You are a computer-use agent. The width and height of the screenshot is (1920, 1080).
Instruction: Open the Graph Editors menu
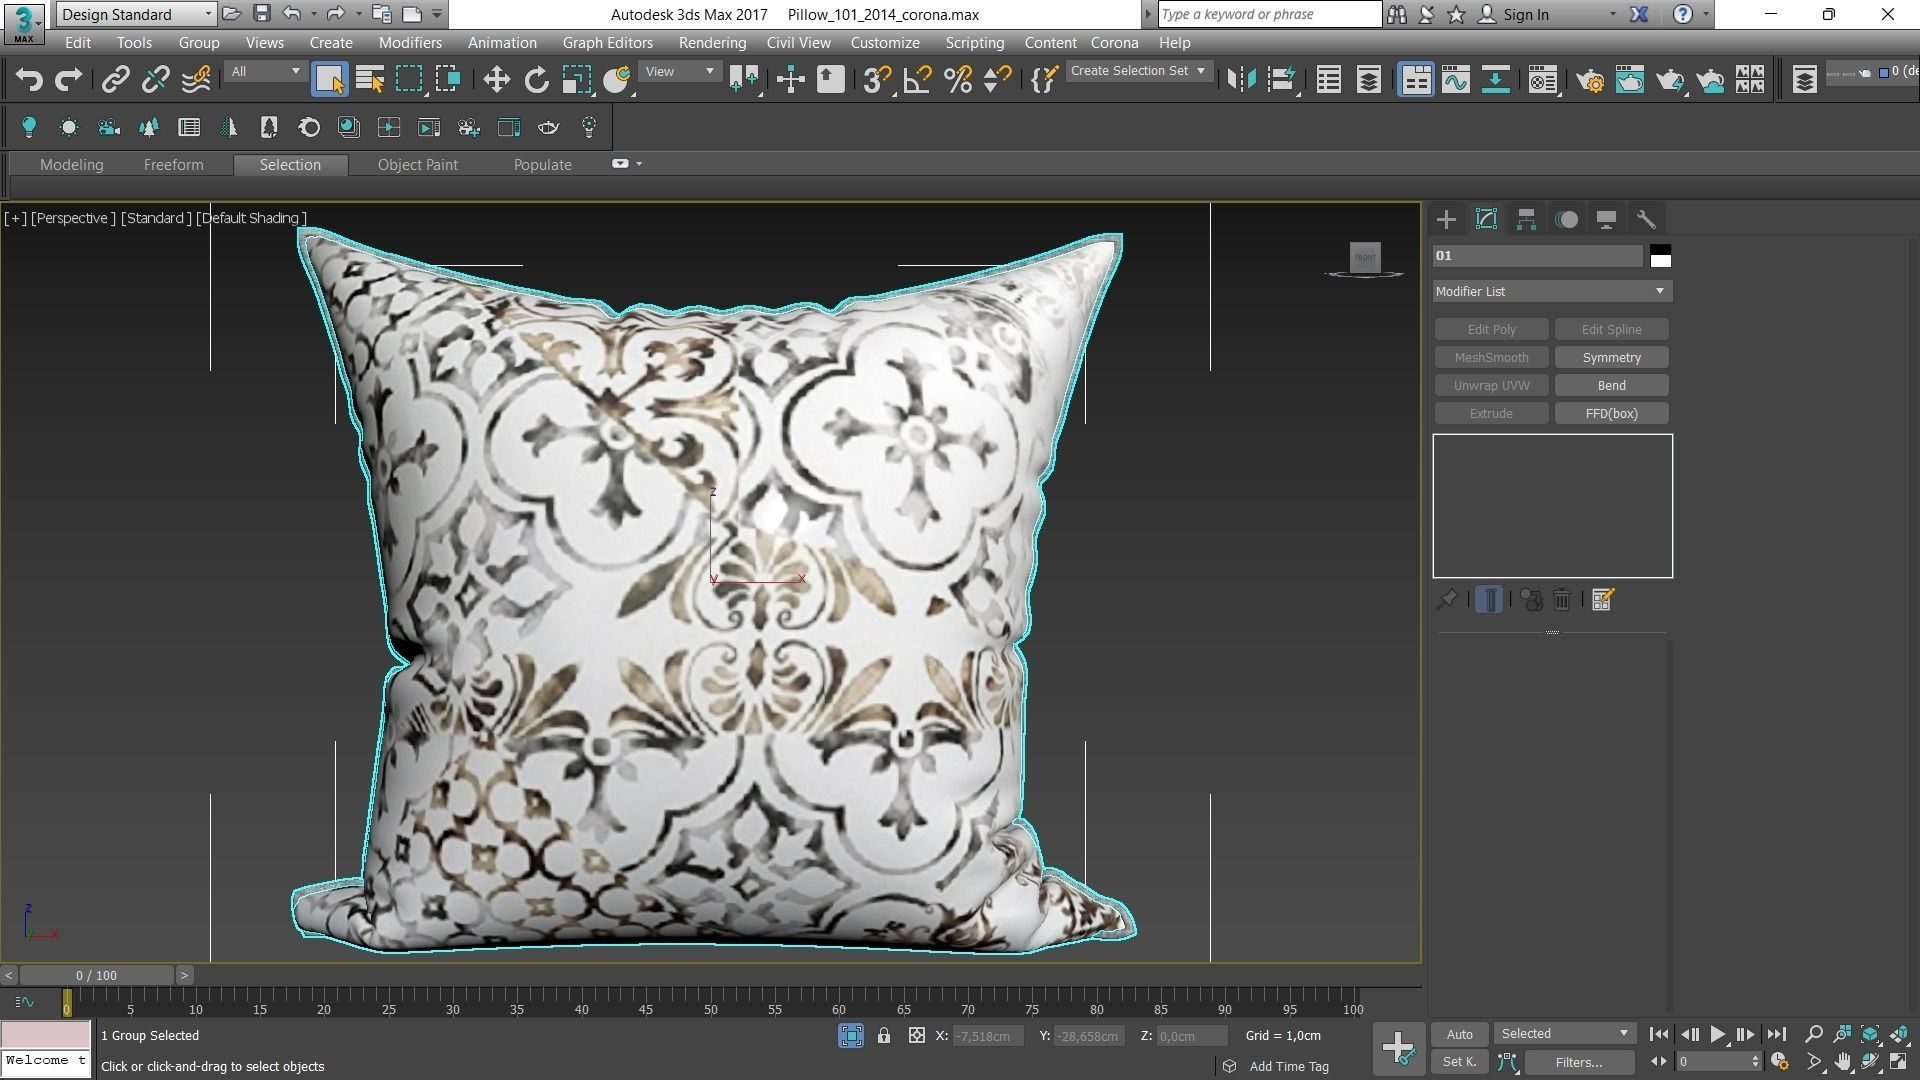point(607,43)
